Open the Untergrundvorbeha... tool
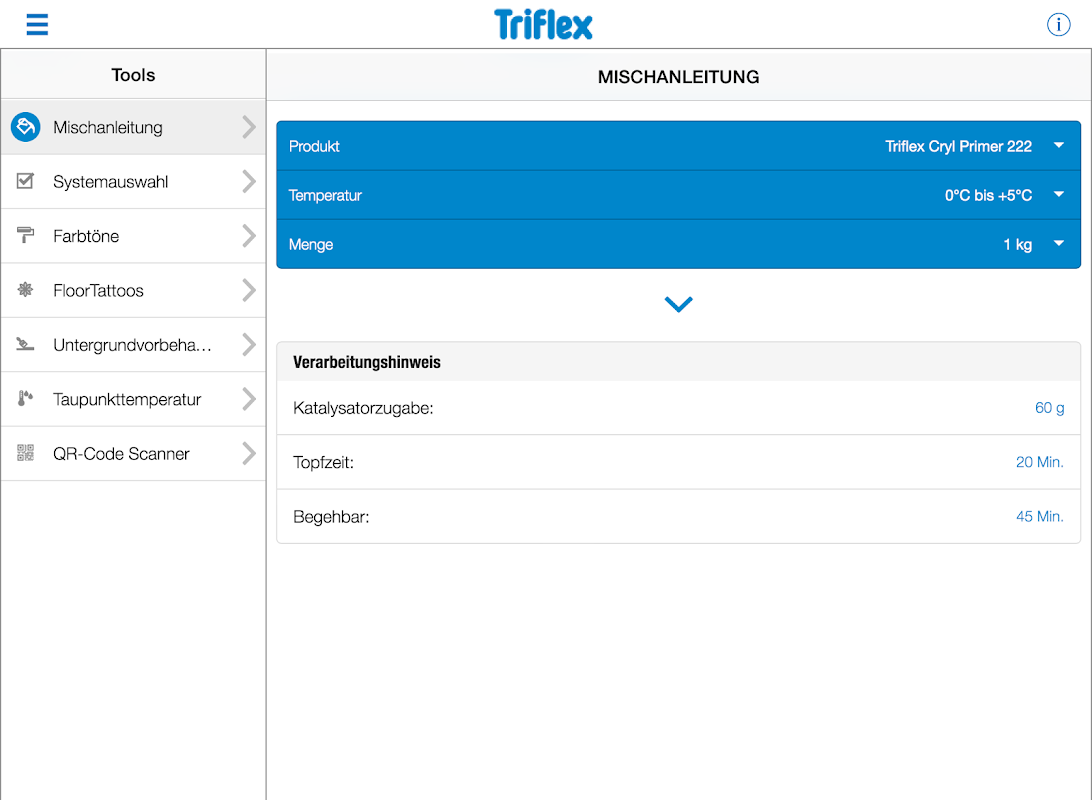The width and height of the screenshot is (1092, 800). pyautogui.click(x=133, y=345)
